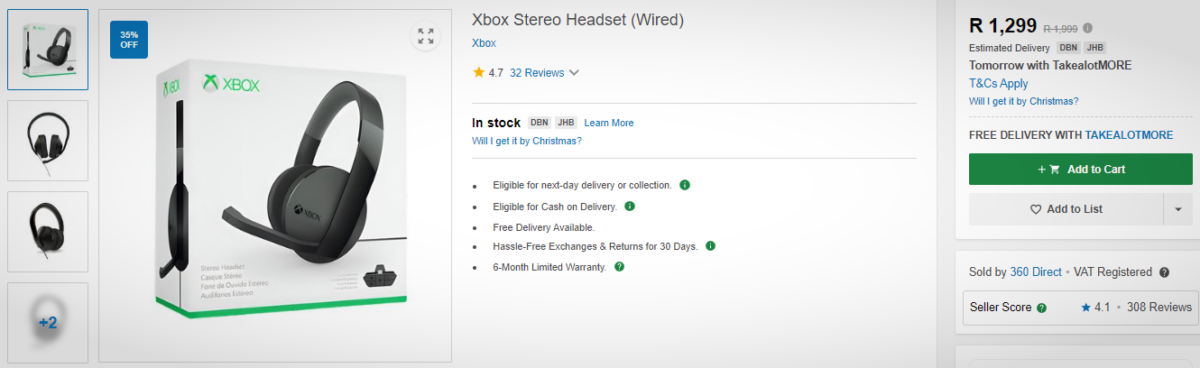Open help icon beside 6-Month Limited Warranty
This screenshot has height=368, width=1200.
619,267
